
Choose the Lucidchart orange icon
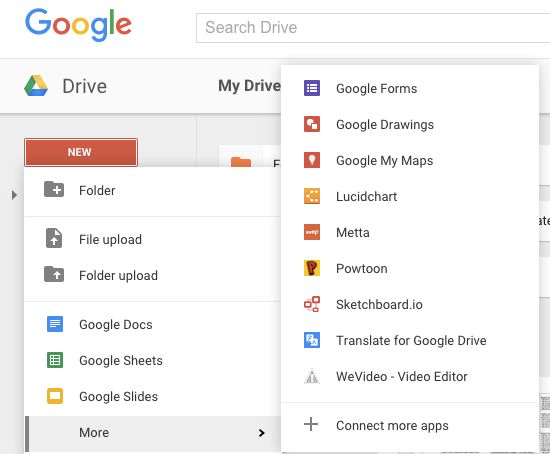311,196
